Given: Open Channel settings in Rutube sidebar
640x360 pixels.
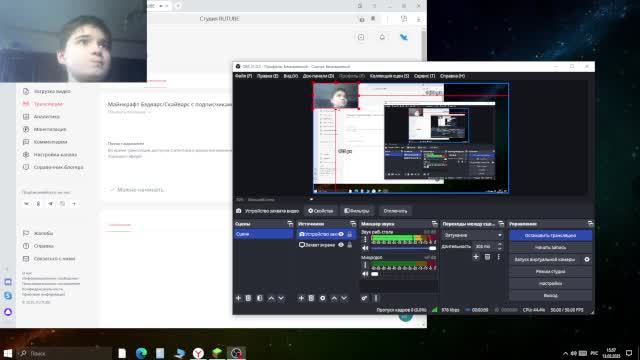Looking at the screenshot, I should coord(50,155).
